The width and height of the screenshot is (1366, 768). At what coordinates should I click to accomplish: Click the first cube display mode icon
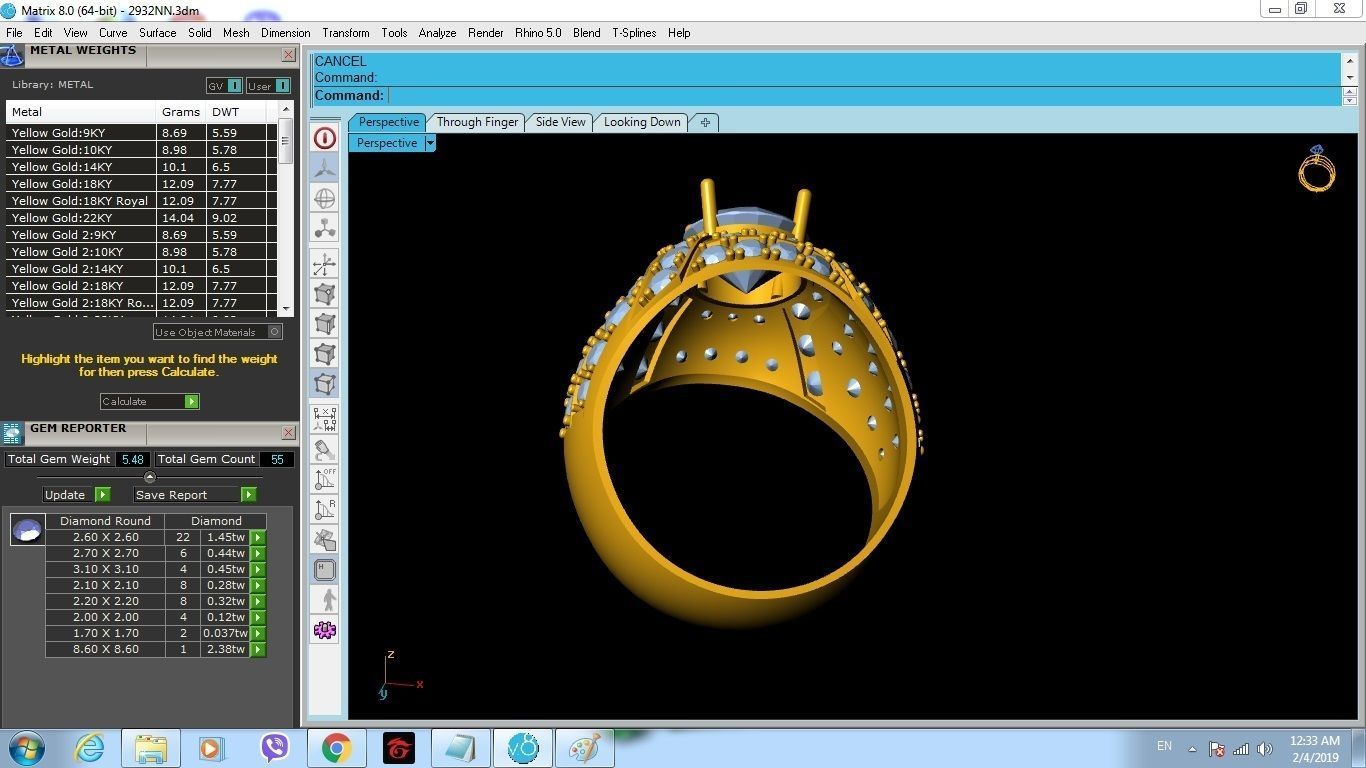(325, 294)
